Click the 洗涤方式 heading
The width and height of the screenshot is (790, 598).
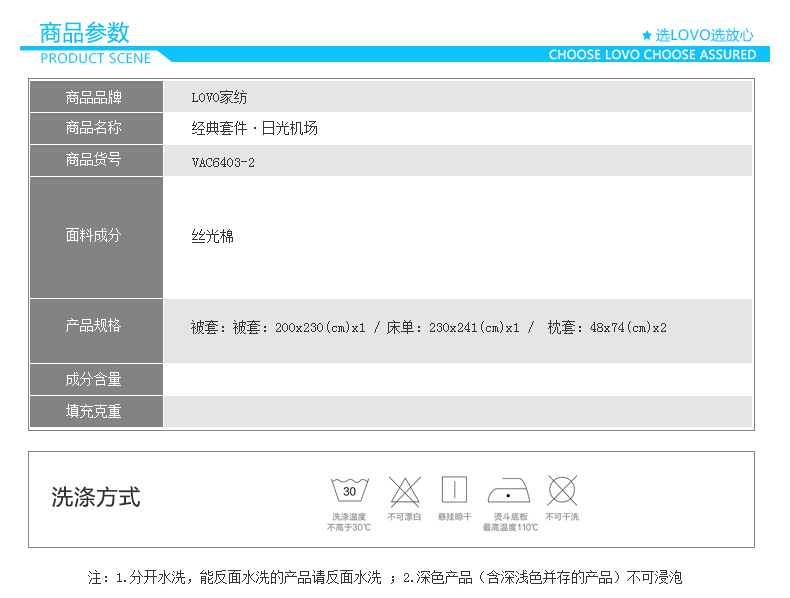coord(96,497)
